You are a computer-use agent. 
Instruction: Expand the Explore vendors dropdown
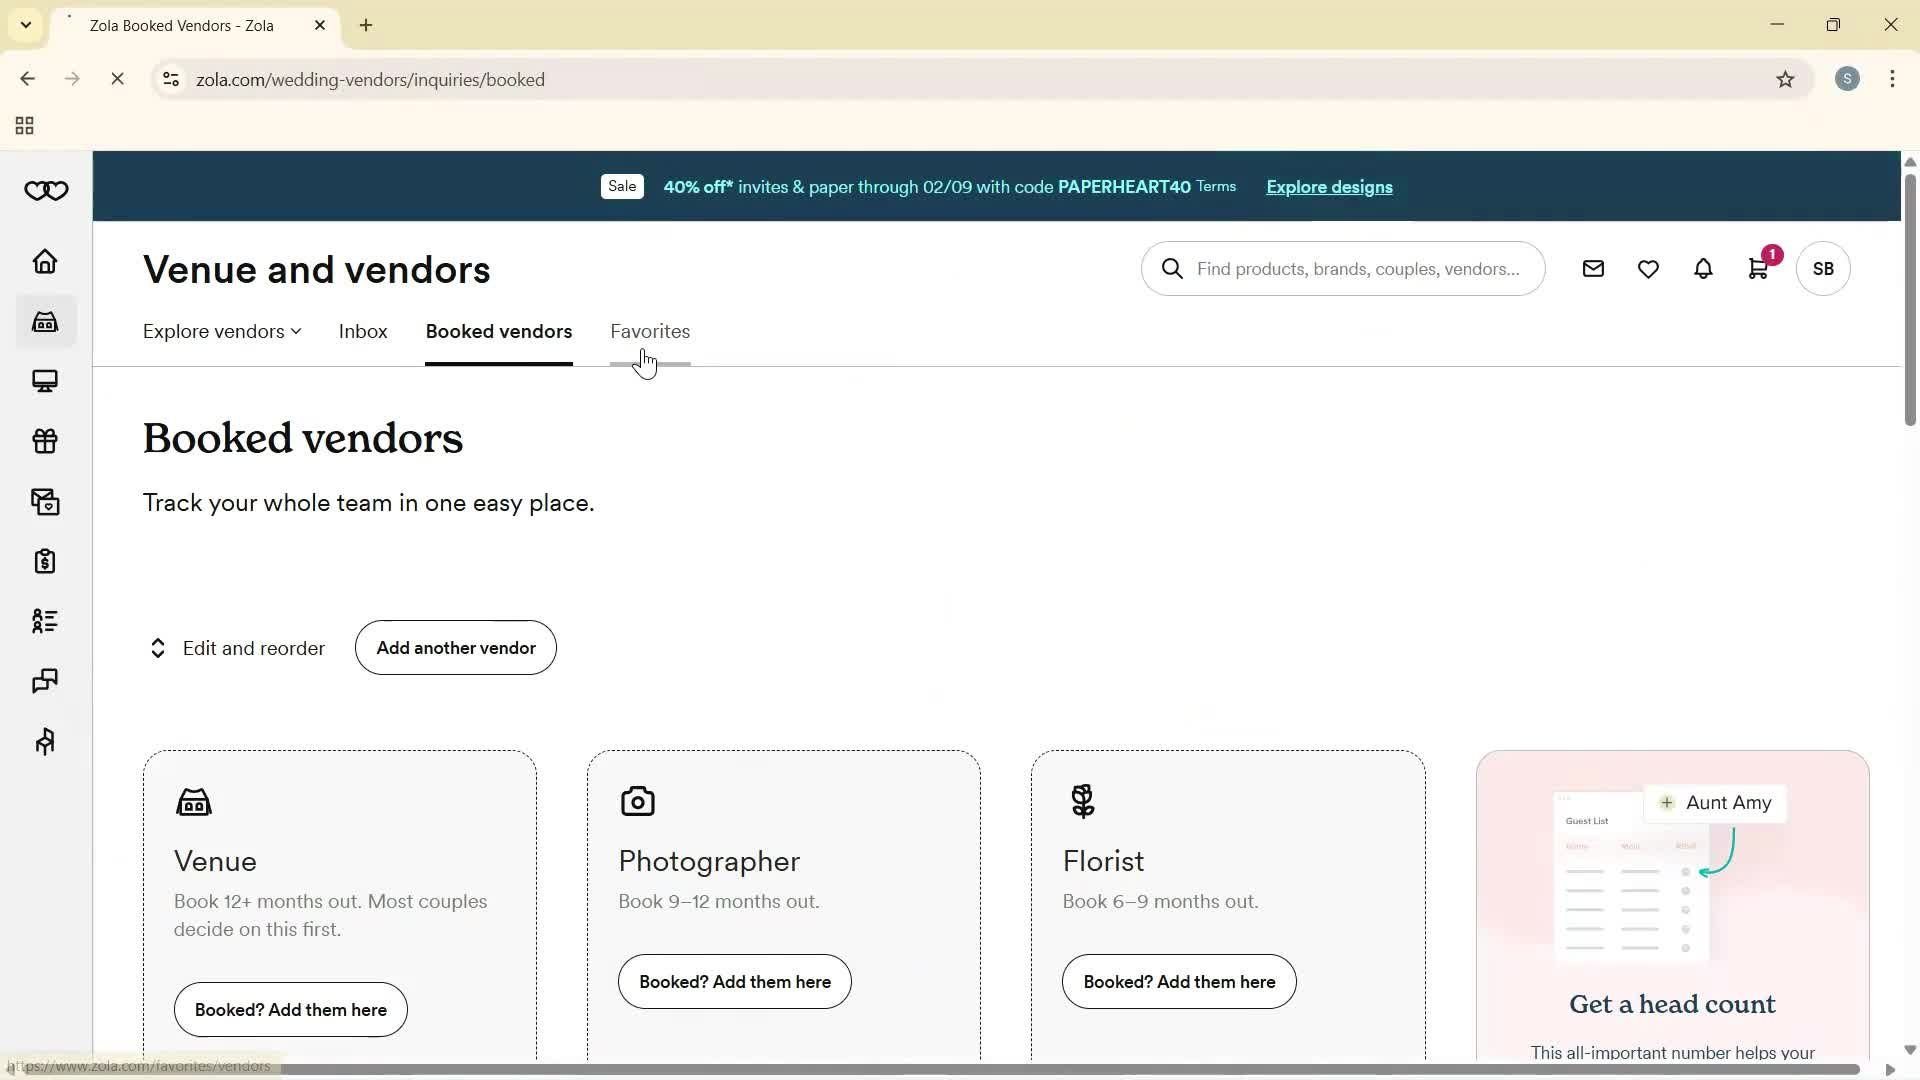coord(220,331)
